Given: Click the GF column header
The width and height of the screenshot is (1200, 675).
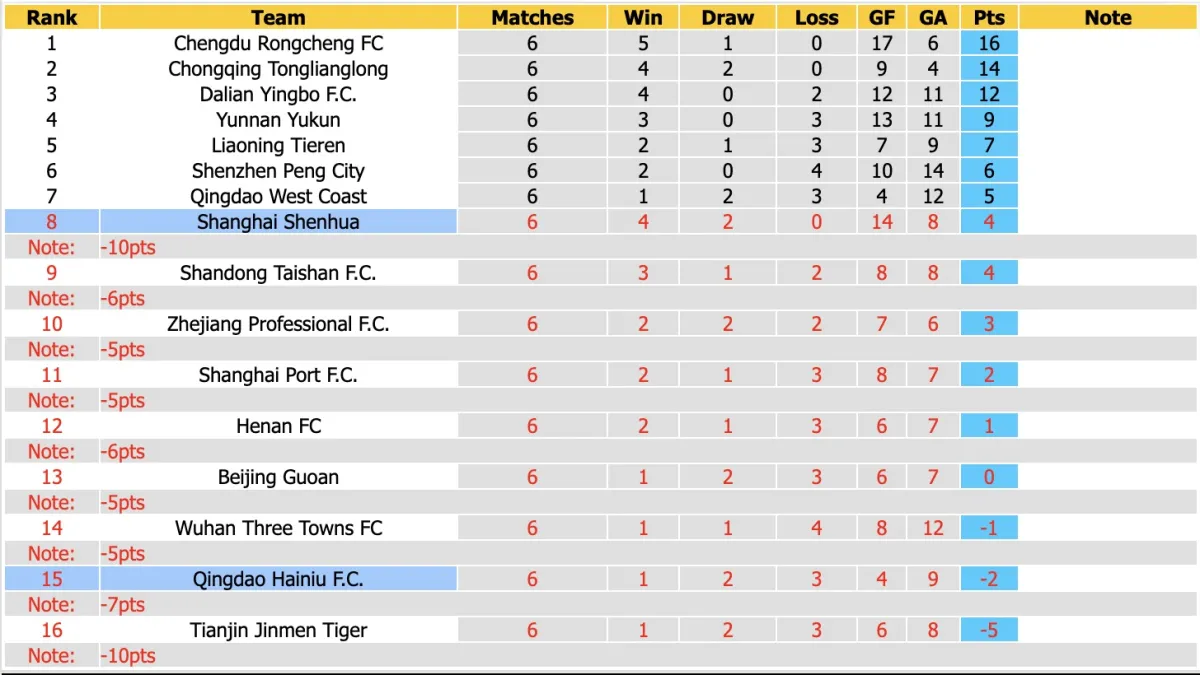Looking at the screenshot, I should click(x=882, y=17).
